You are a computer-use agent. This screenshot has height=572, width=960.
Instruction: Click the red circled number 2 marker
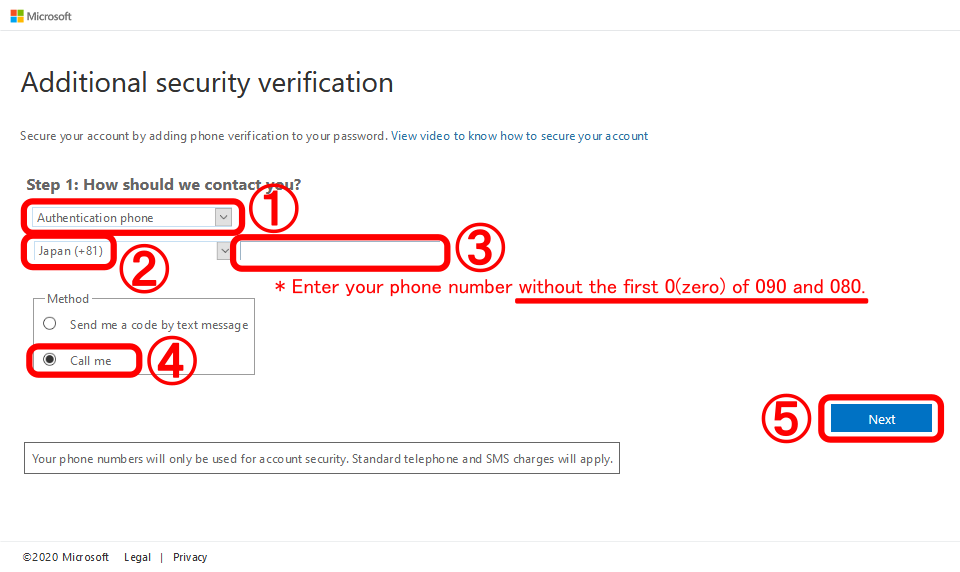[144, 269]
